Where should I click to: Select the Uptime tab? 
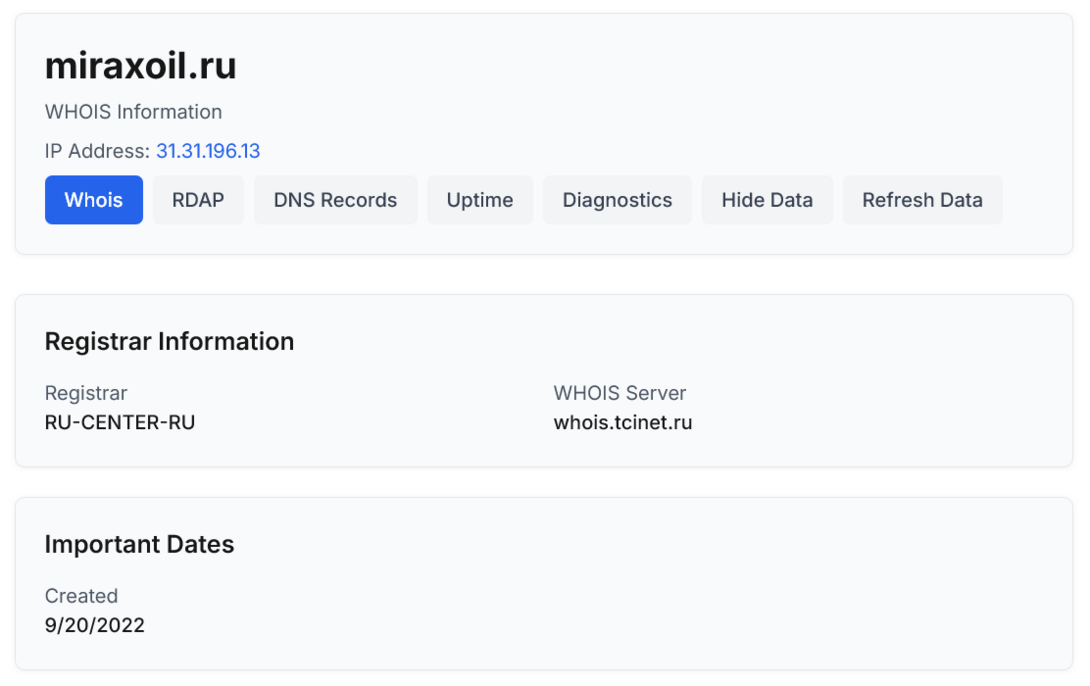(480, 200)
